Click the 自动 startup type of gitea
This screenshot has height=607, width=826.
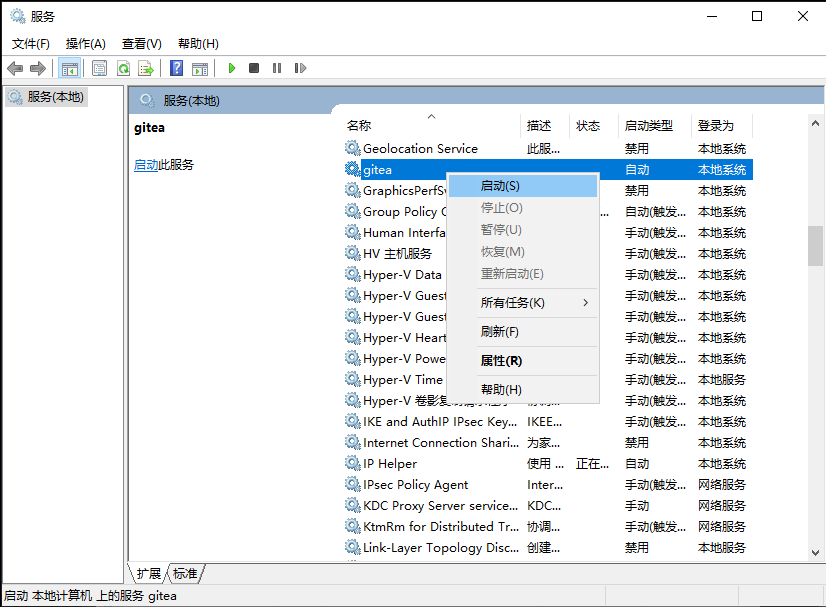coord(637,170)
